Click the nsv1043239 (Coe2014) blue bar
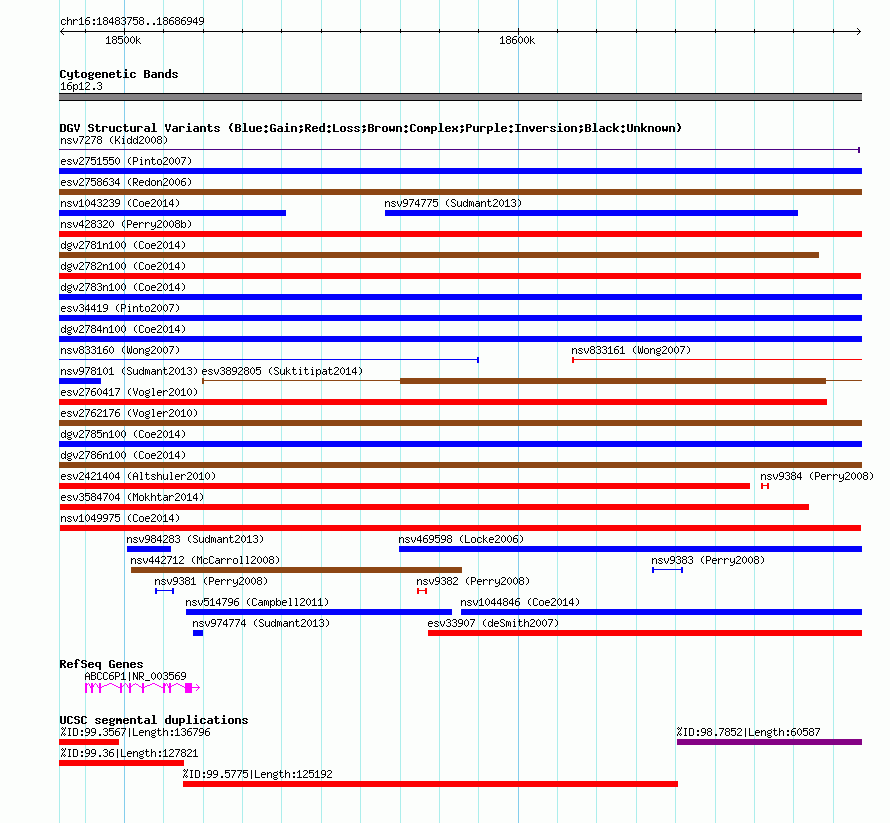Screen dimensions: 890x823 [x=173, y=213]
